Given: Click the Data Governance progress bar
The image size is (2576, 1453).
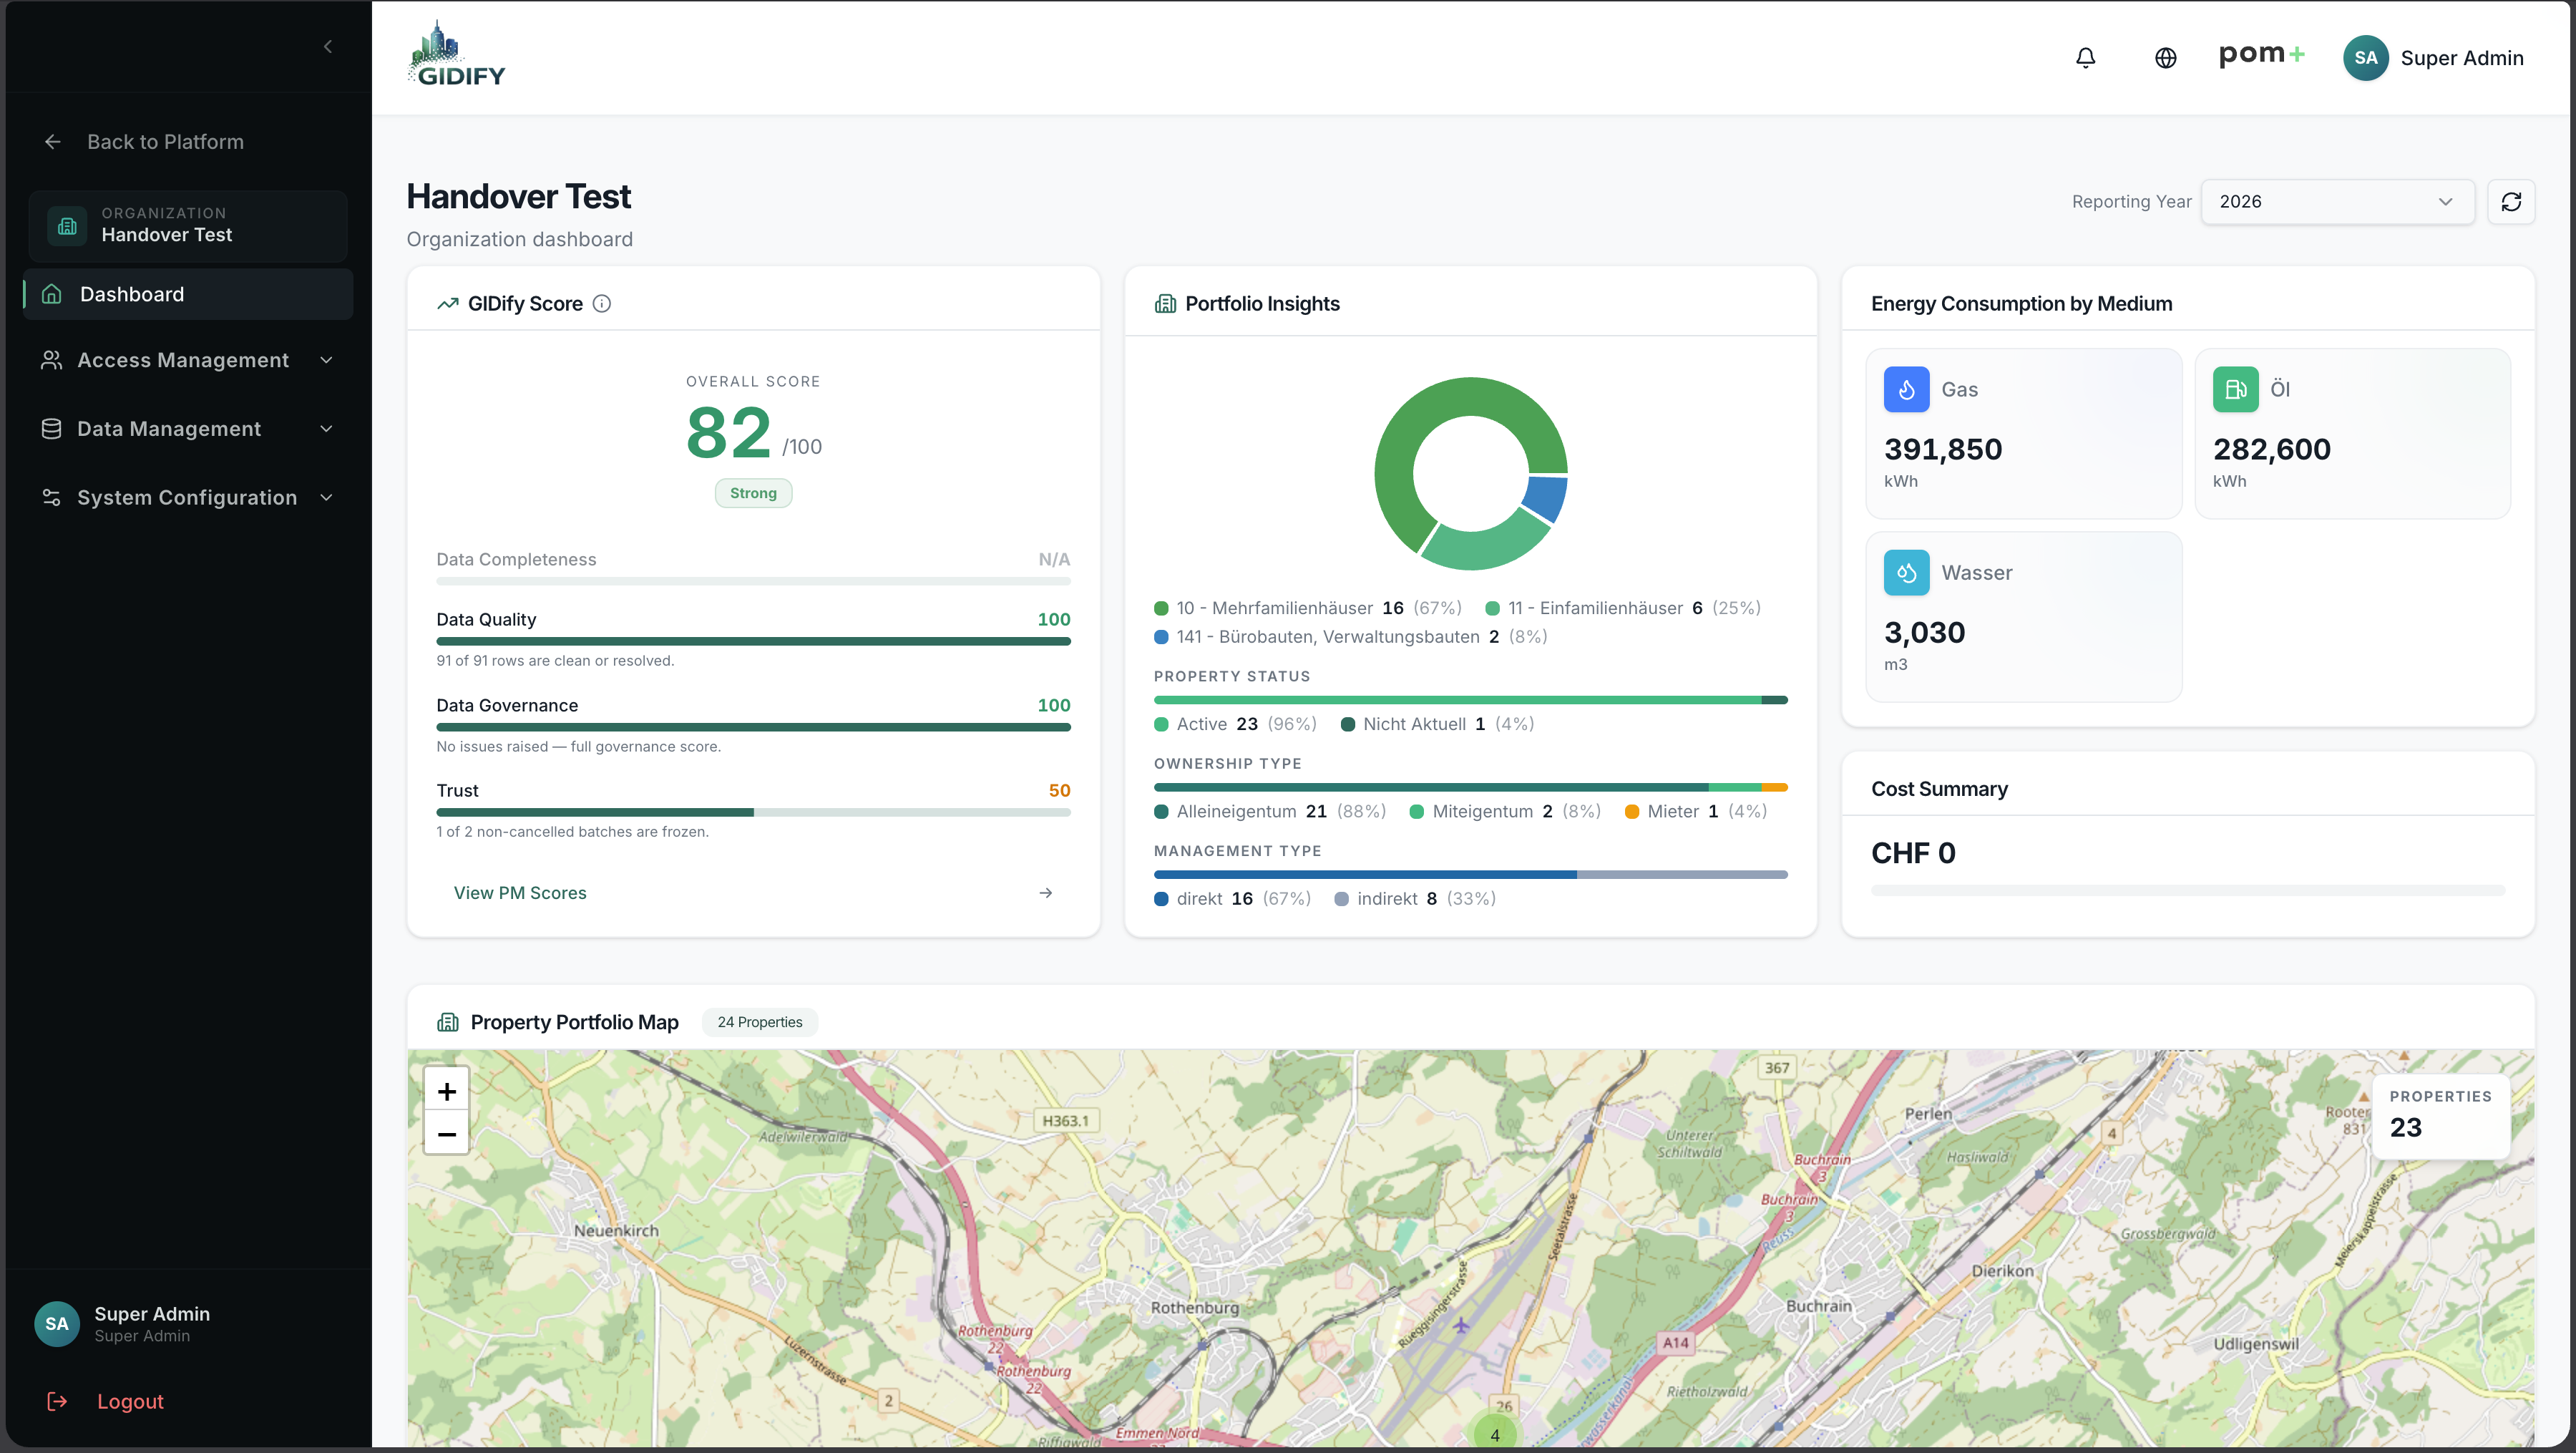Looking at the screenshot, I should [753, 728].
